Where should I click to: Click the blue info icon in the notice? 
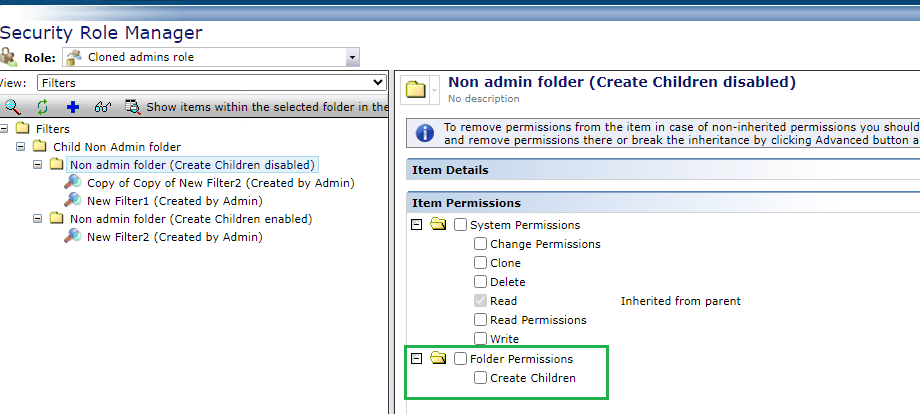425,133
